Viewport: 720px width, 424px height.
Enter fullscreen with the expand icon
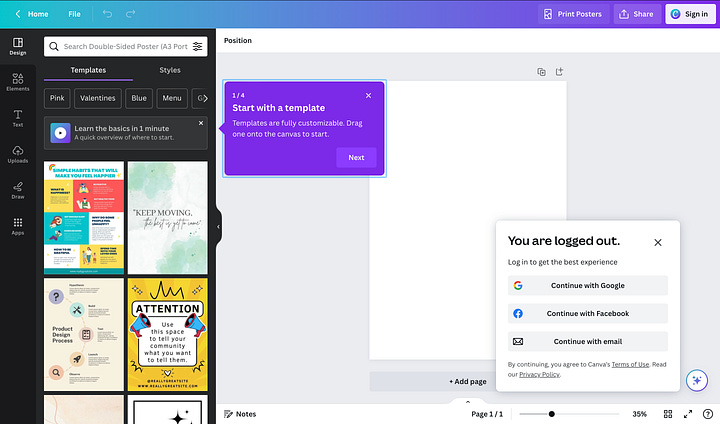coord(688,414)
